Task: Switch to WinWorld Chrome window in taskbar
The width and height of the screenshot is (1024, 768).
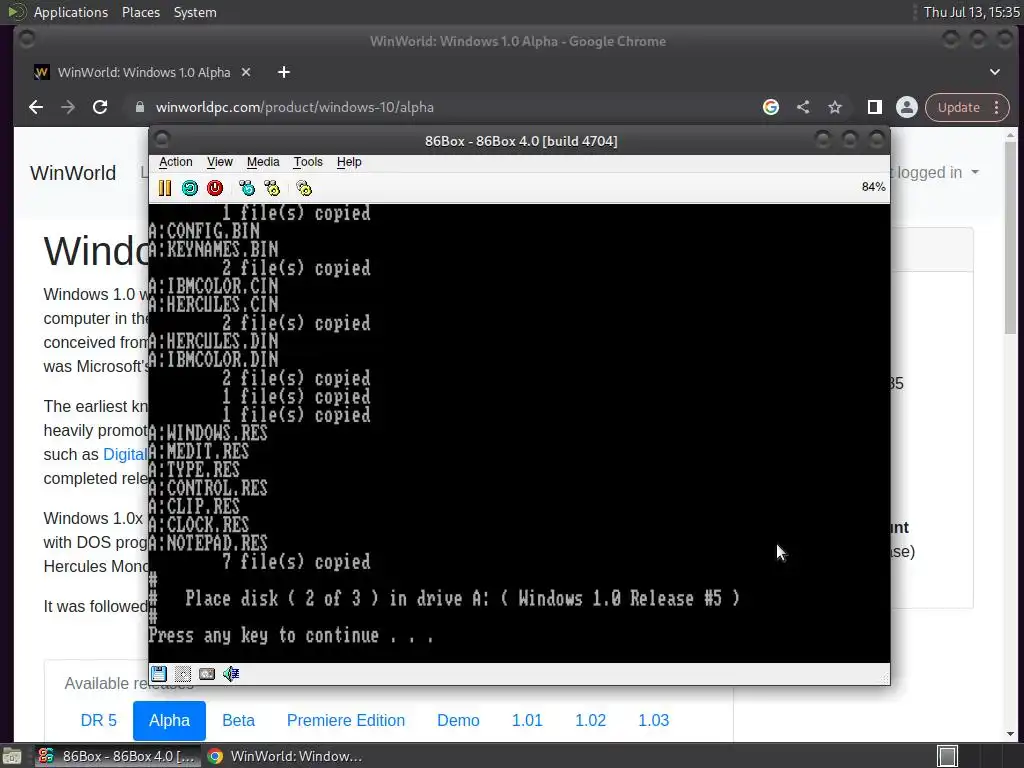Action: tap(285, 756)
